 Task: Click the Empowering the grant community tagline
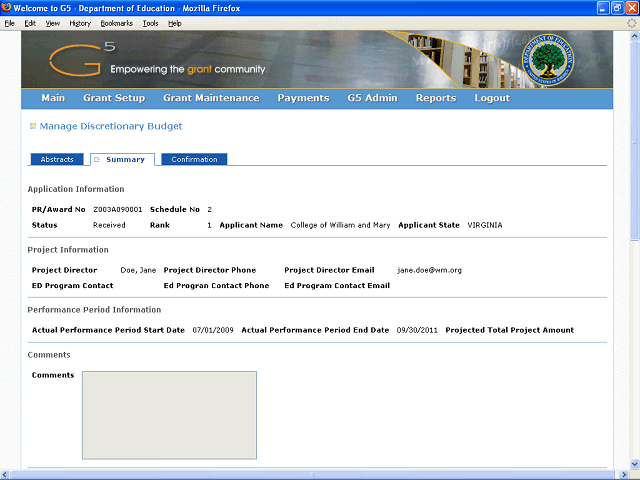click(189, 69)
